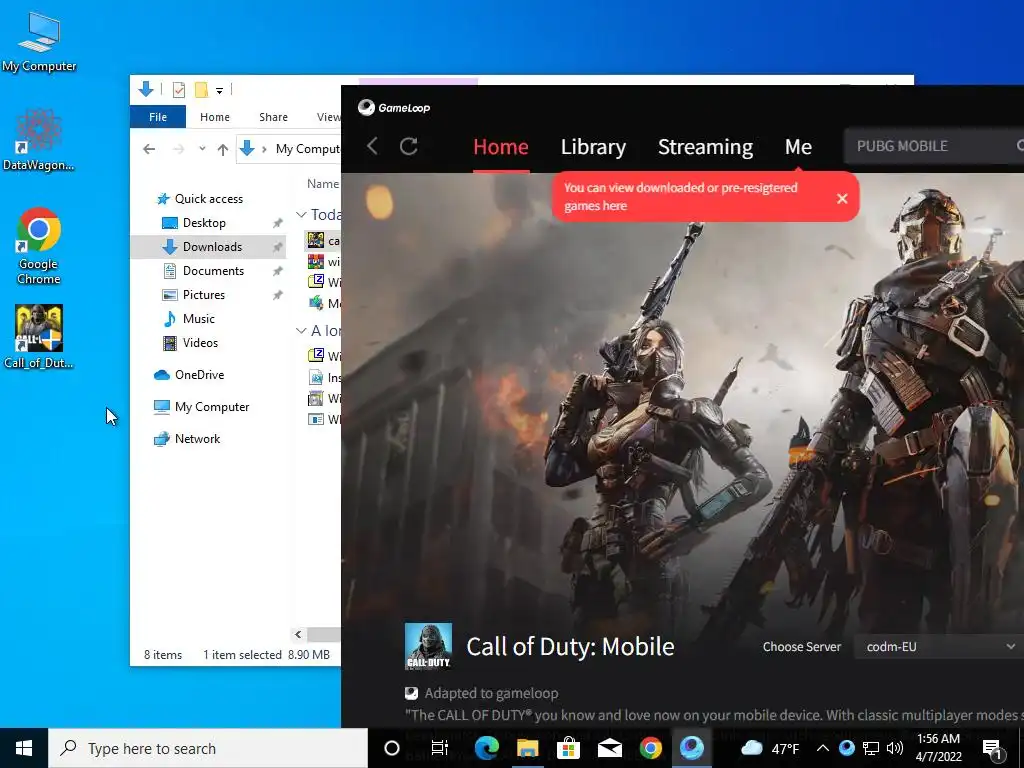Open Task View from the taskbar
Image resolution: width=1024 pixels, height=768 pixels.
pyautogui.click(x=440, y=748)
